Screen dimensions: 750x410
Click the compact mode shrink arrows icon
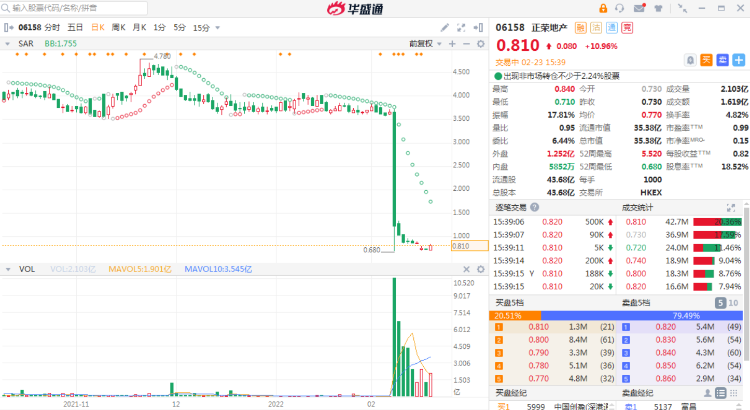(x=683, y=8)
